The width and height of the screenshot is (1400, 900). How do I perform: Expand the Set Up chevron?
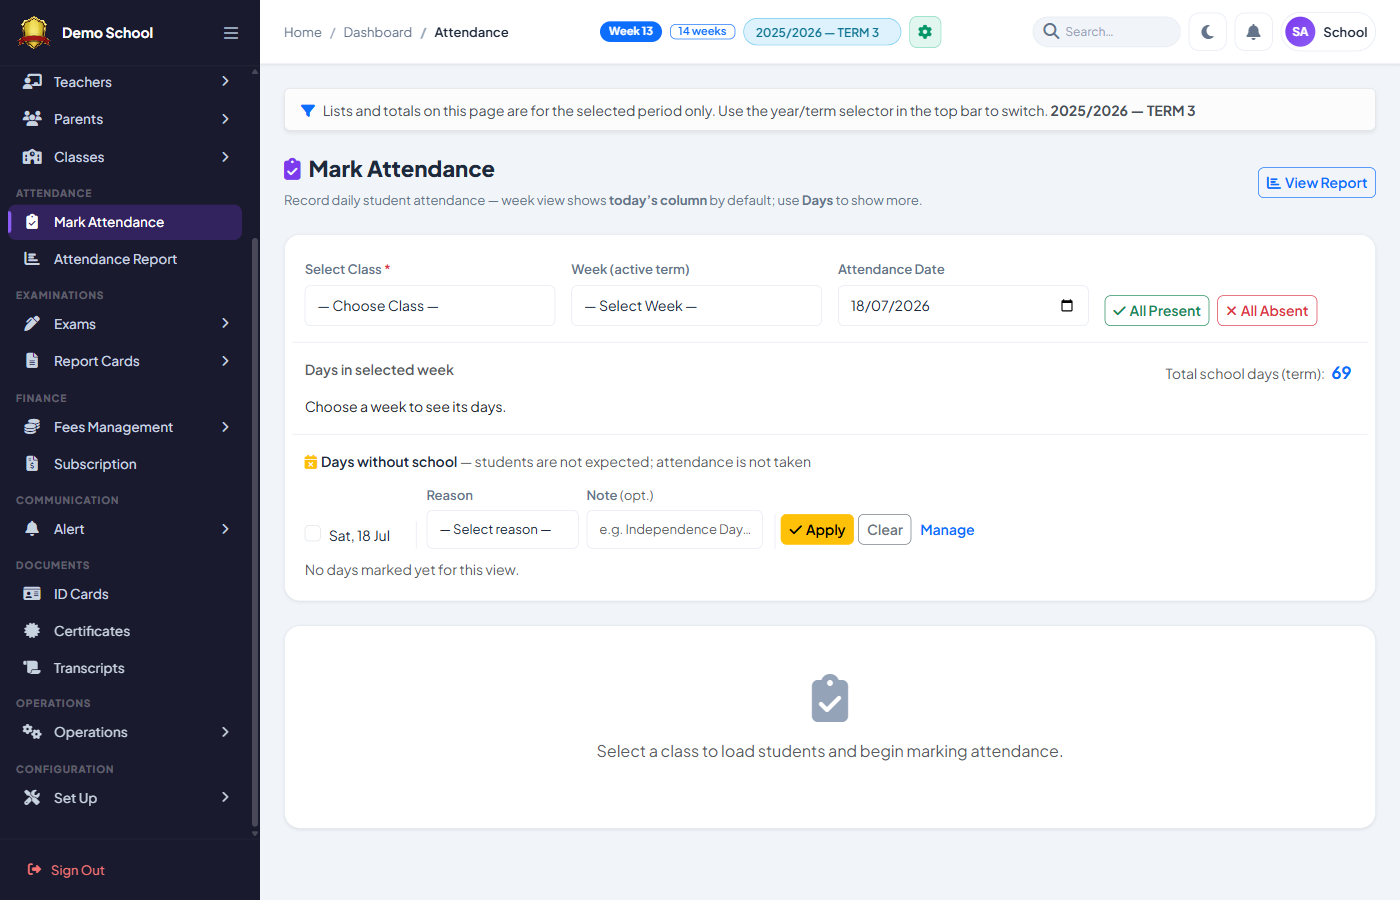tap(226, 798)
